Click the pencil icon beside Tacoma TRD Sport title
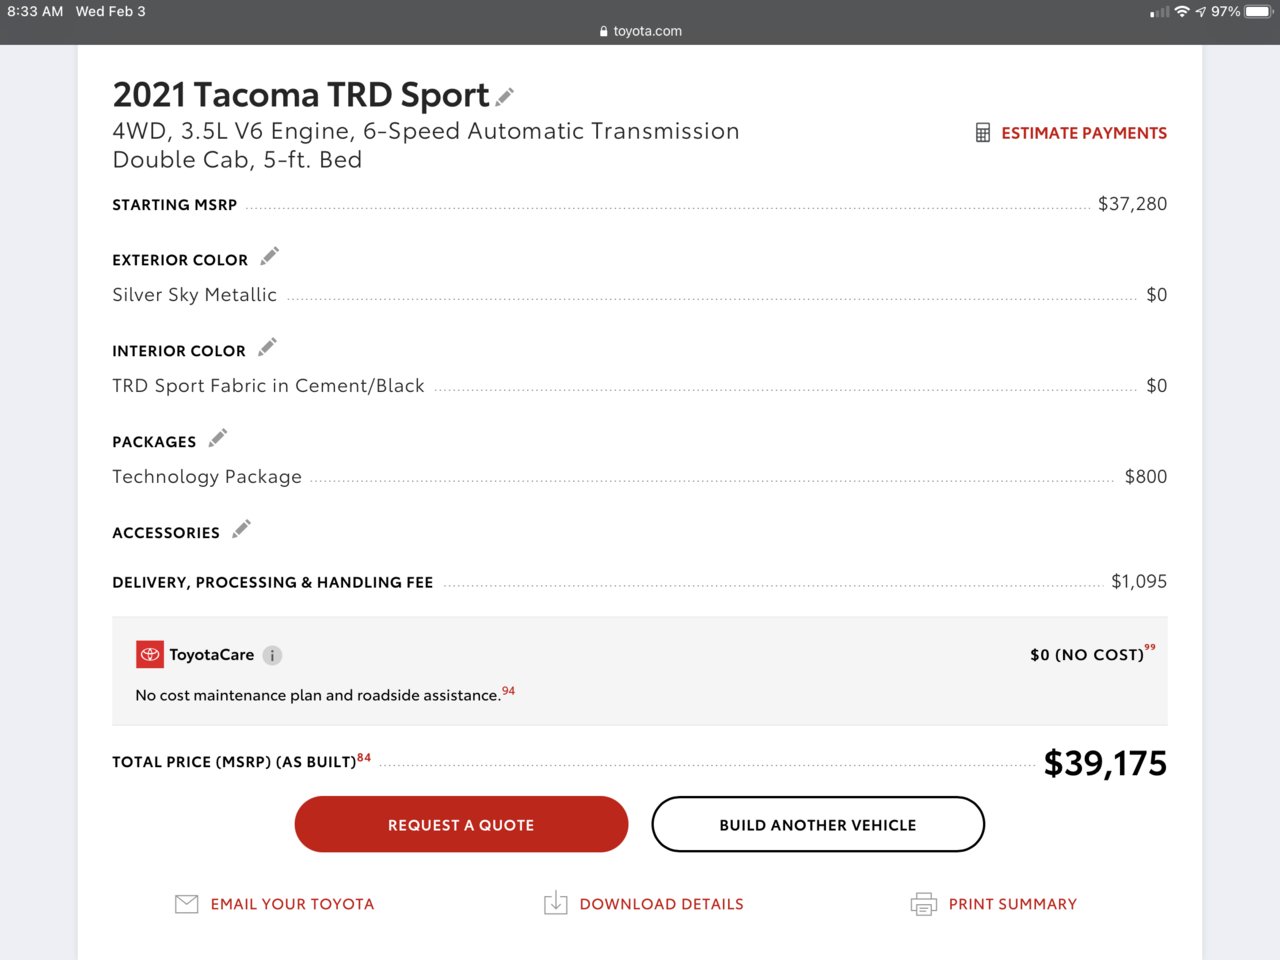The height and width of the screenshot is (960, 1280). 505,97
